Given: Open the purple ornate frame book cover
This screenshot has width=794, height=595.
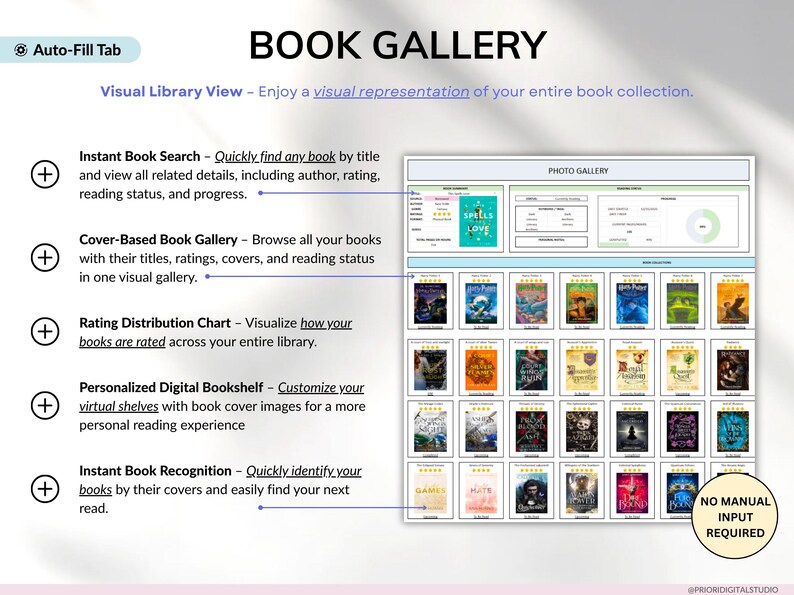Looking at the screenshot, I should click(683, 431).
